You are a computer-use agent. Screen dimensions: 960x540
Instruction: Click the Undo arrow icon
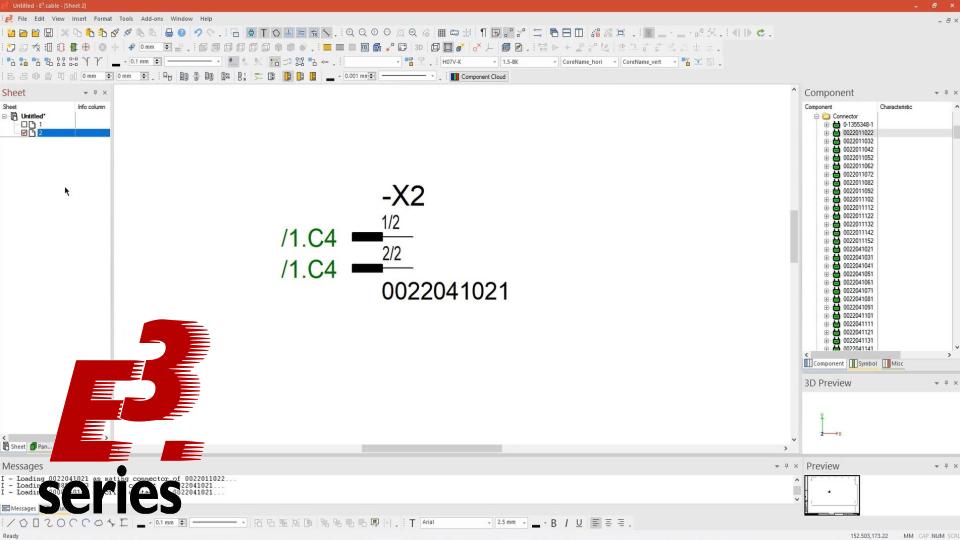pos(198,32)
